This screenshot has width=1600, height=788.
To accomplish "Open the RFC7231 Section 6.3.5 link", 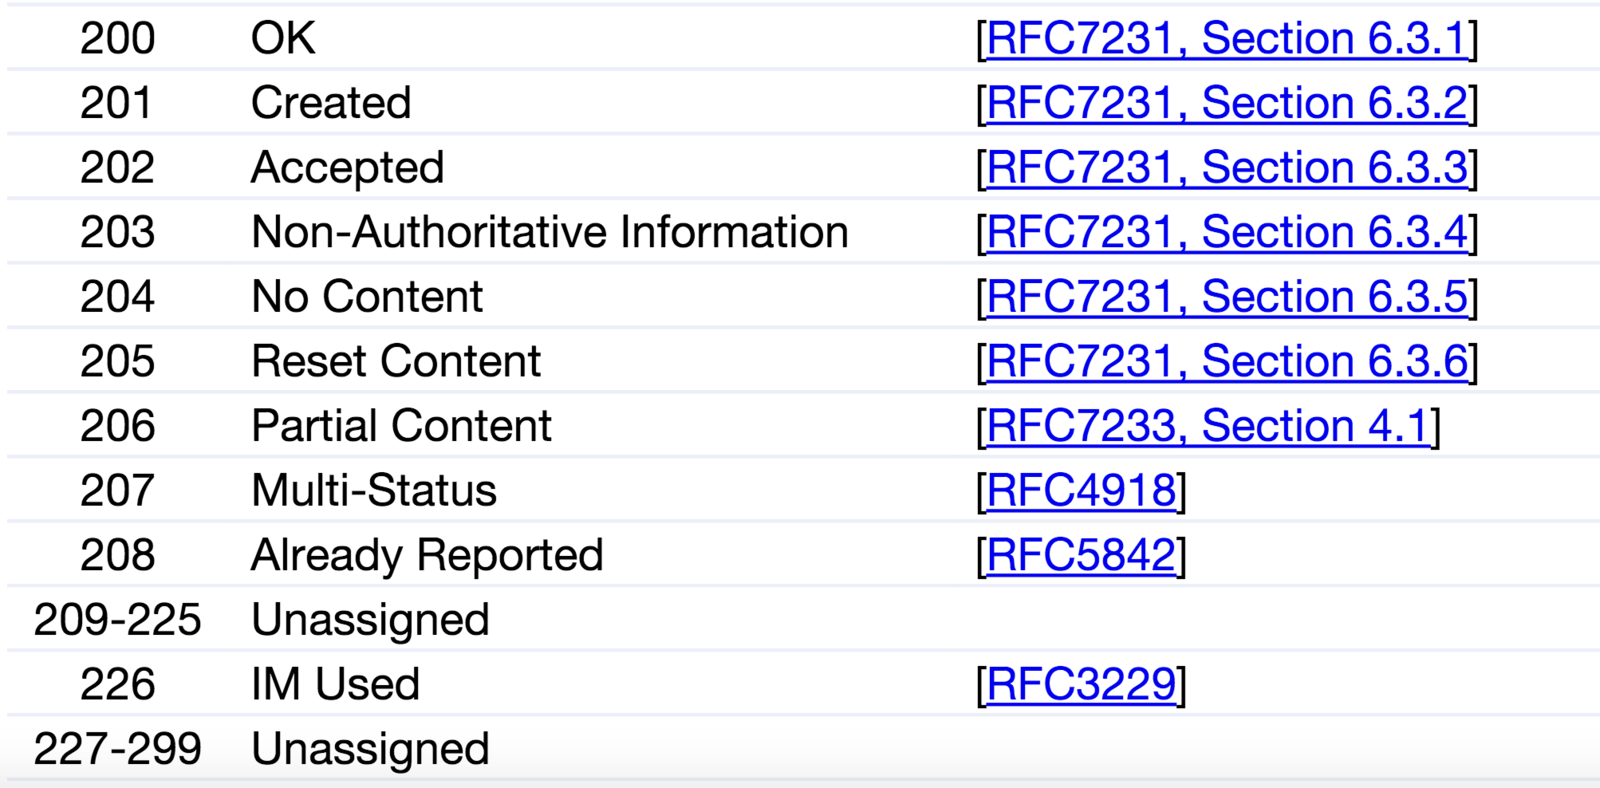I will click(x=1226, y=297).
